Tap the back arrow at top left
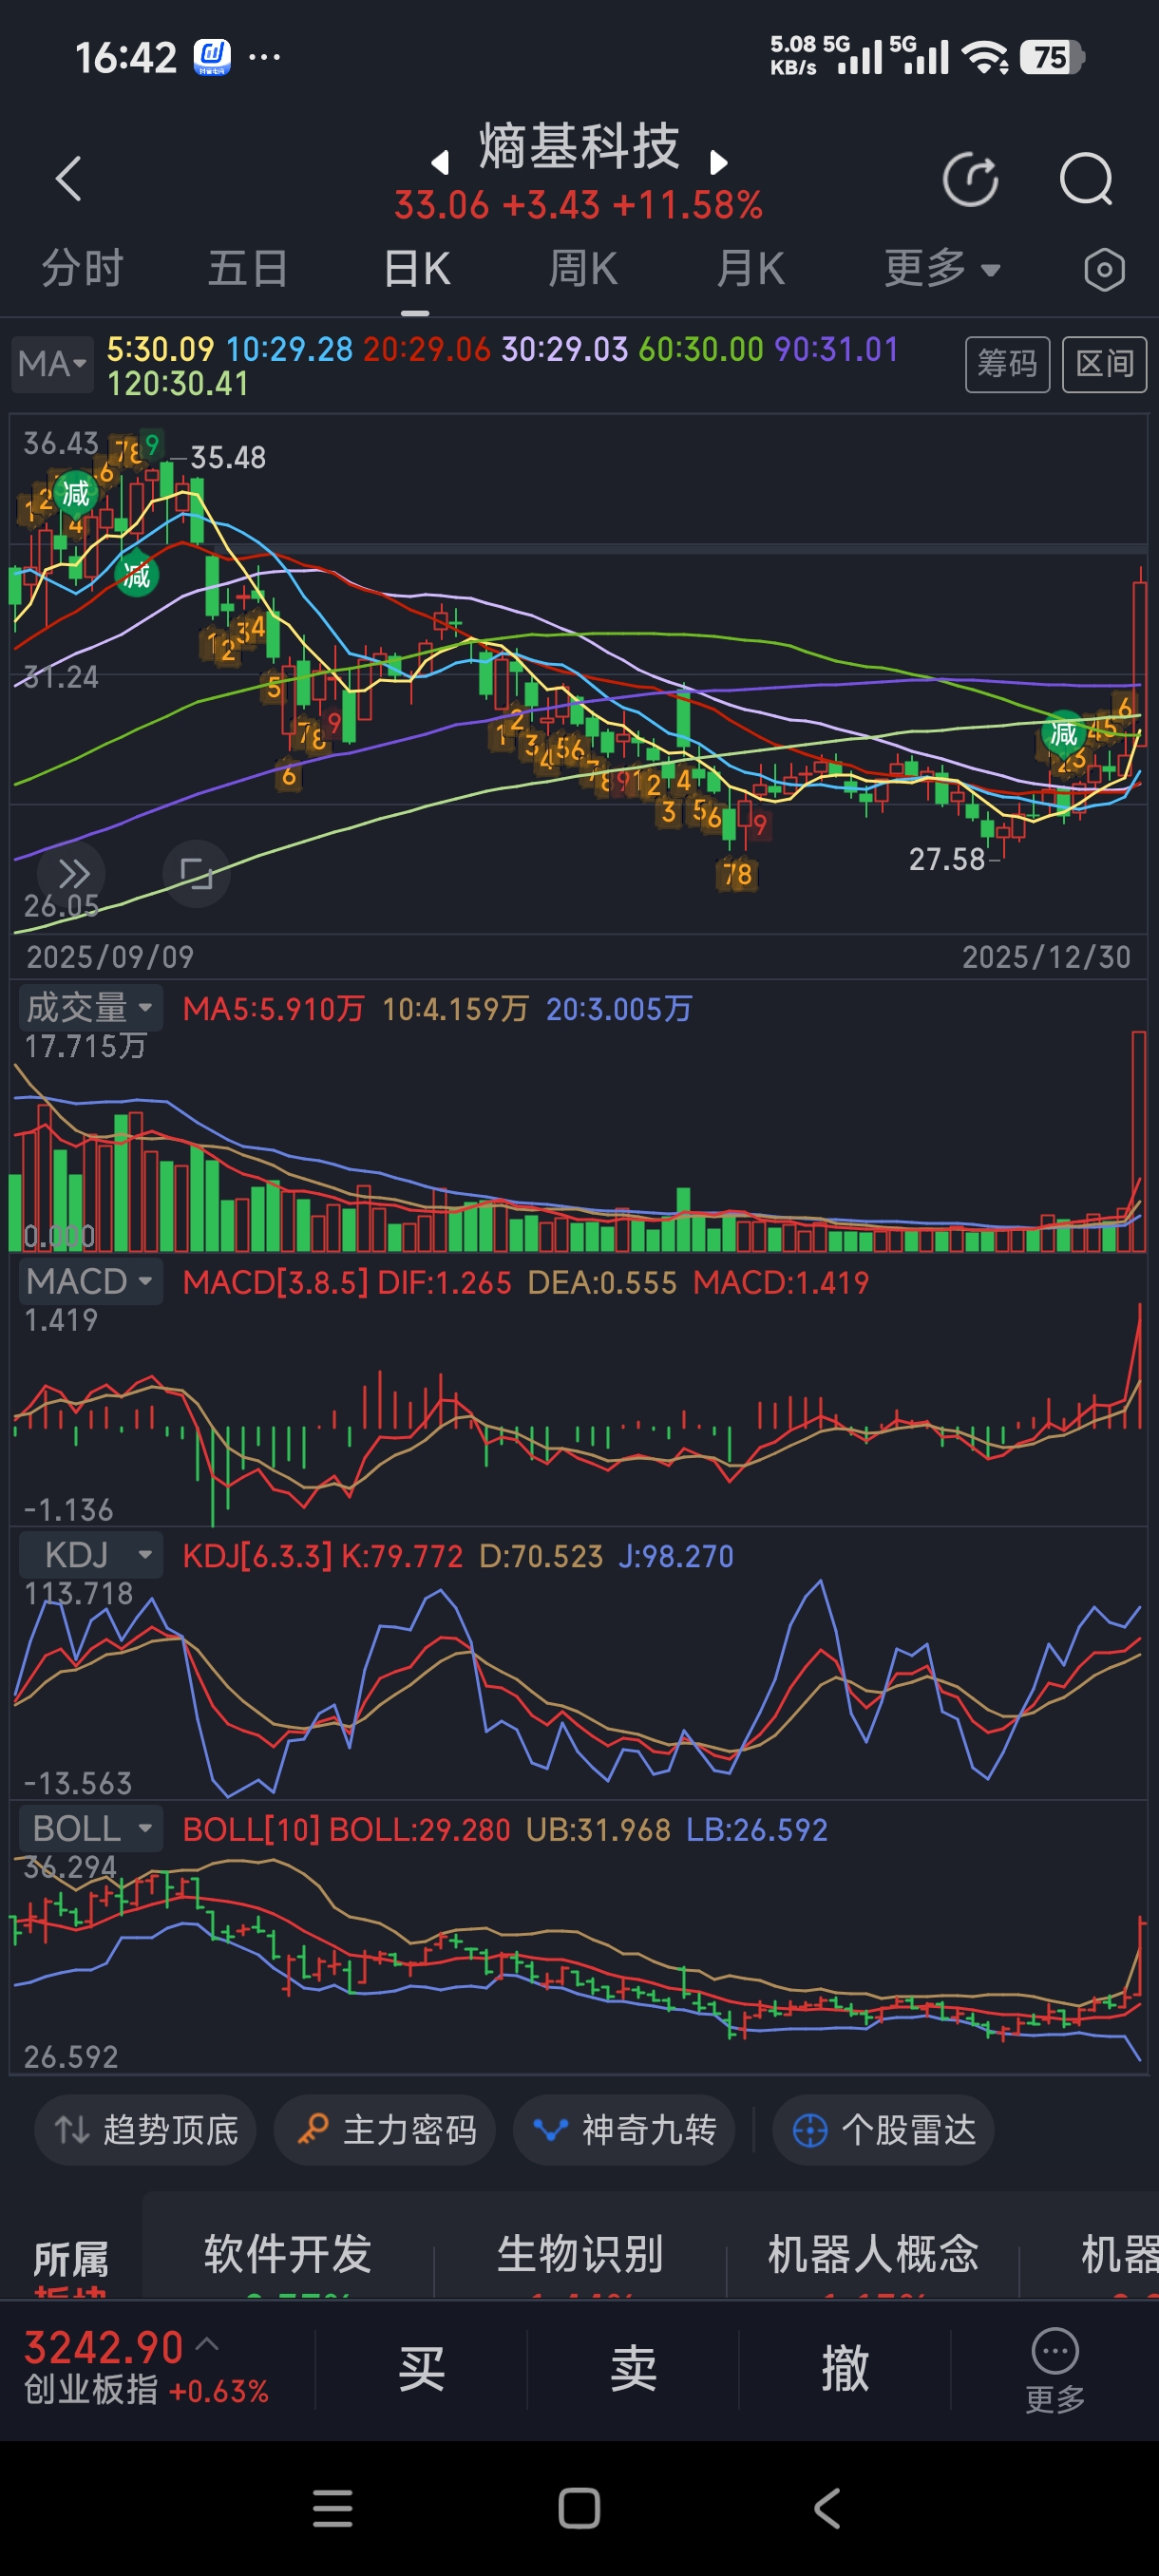Screen dimensions: 1159x2576 68,180
